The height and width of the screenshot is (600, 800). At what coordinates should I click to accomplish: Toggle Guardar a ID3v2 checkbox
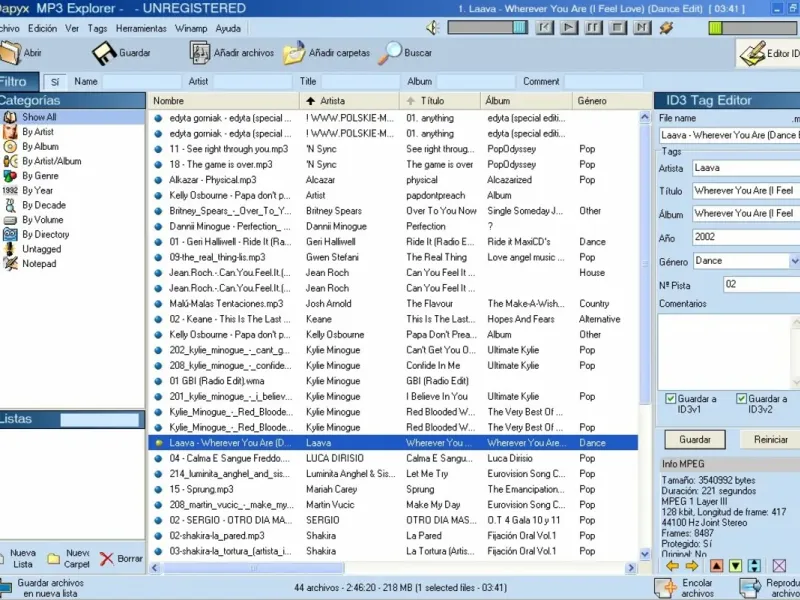[741, 398]
